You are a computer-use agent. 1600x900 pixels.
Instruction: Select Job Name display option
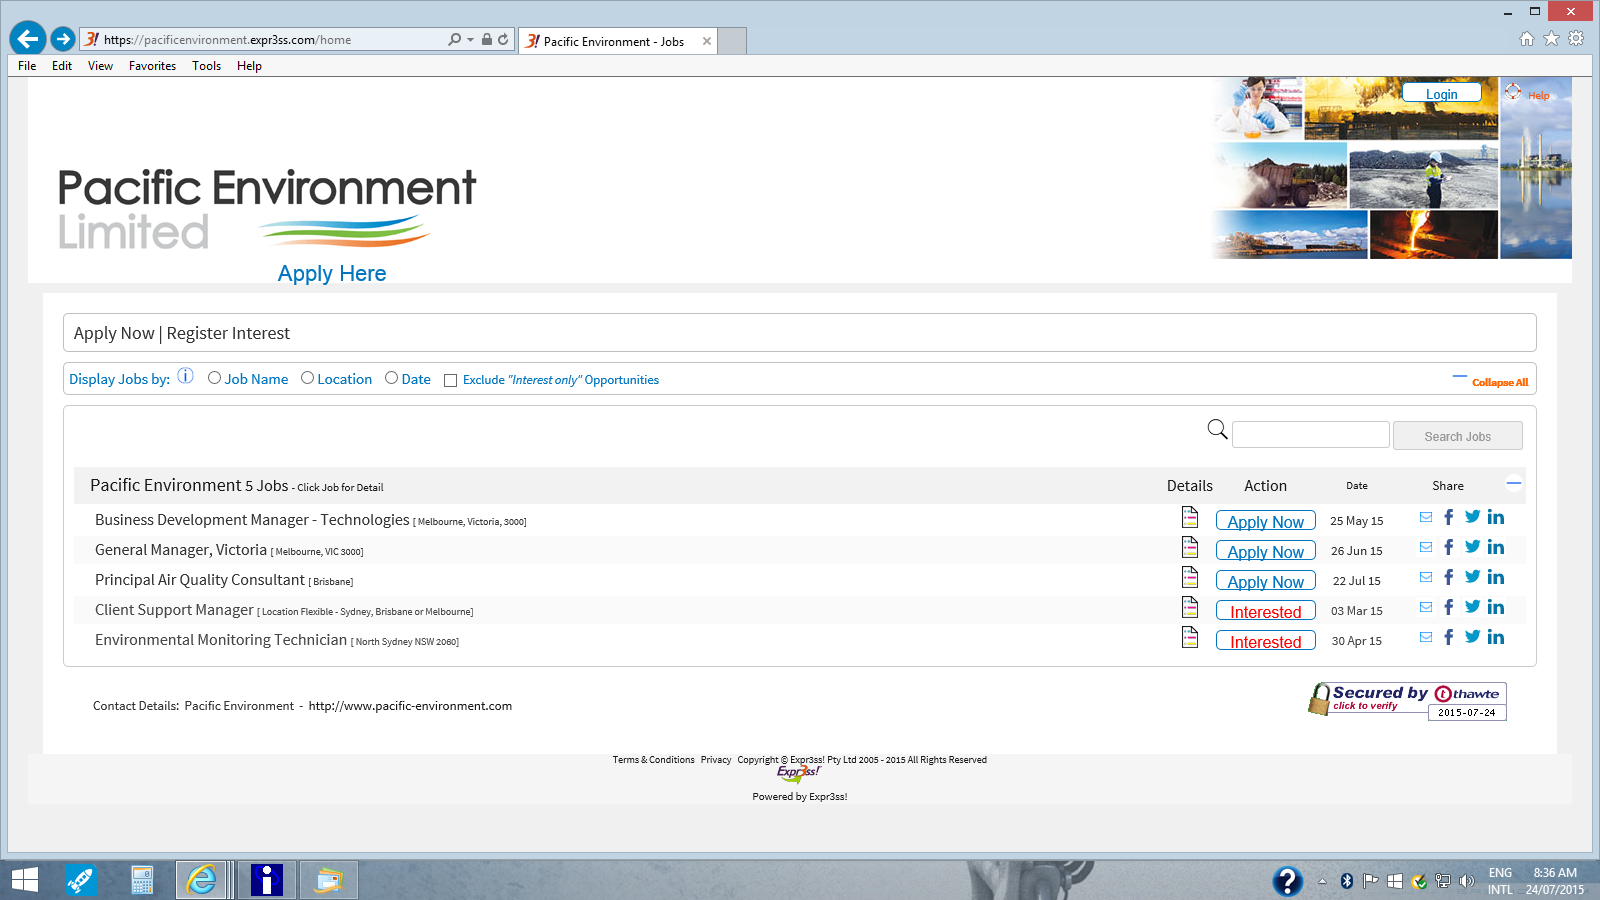[x=214, y=378]
